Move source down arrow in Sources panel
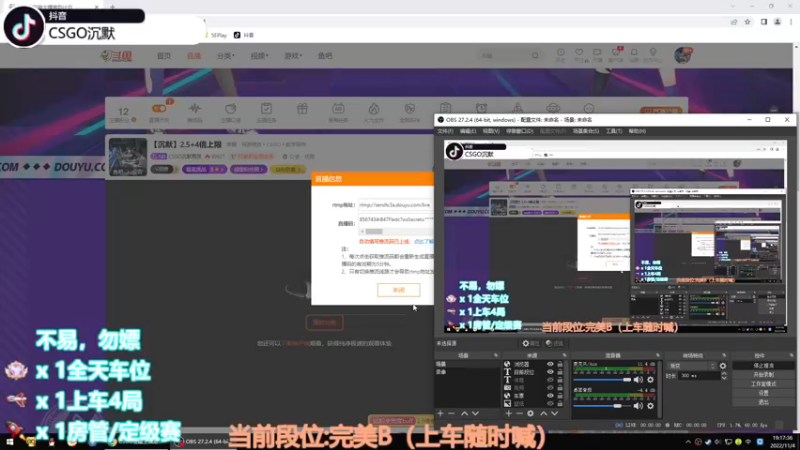 coord(555,413)
